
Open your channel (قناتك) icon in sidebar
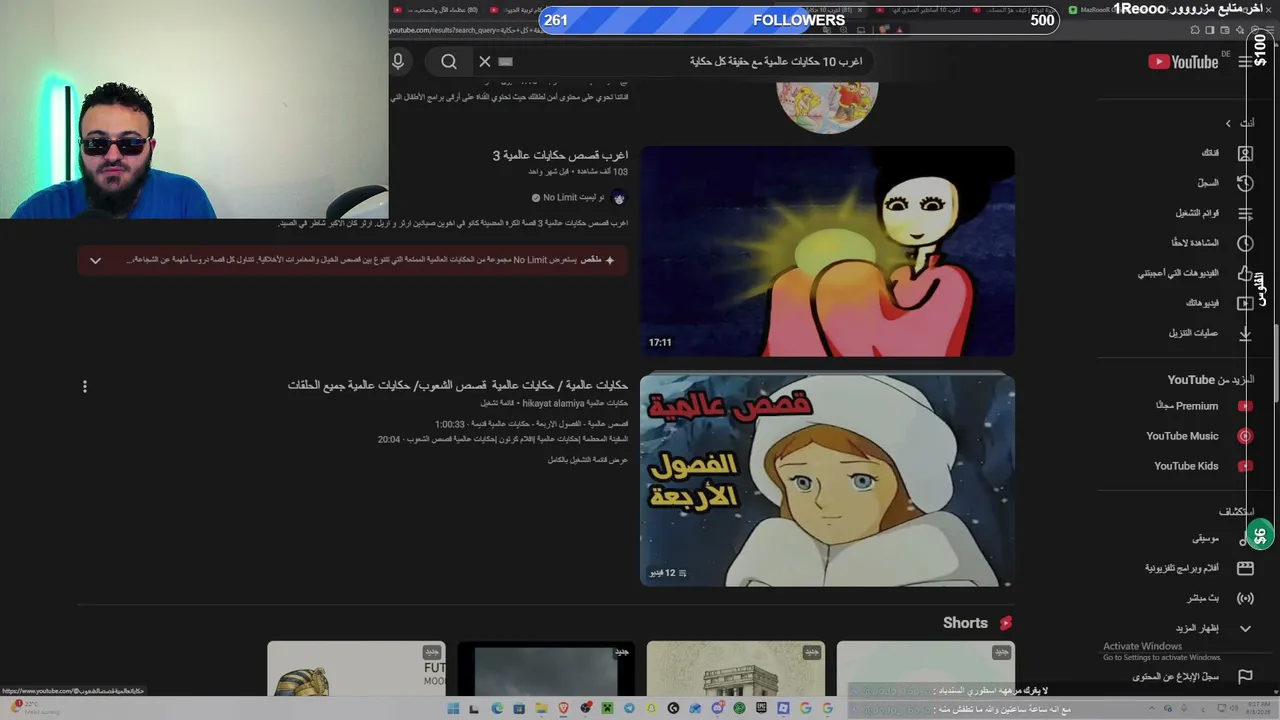(1245, 153)
